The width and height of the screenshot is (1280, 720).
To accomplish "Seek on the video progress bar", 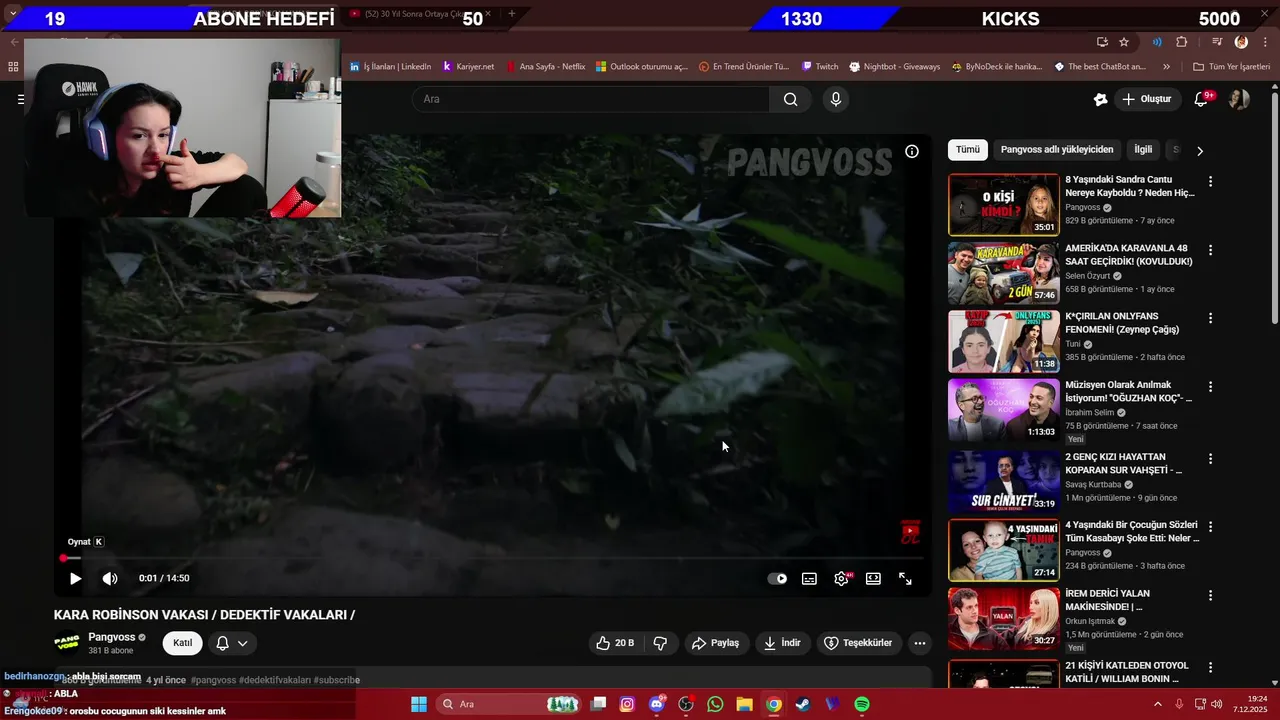I will coord(494,558).
